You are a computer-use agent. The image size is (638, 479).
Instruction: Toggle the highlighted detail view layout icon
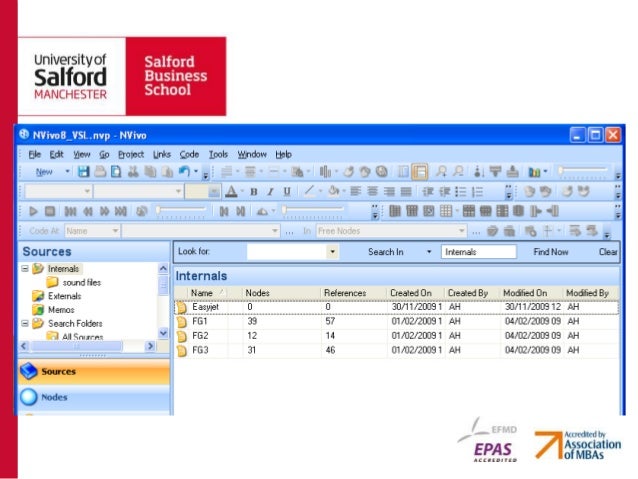(x=420, y=171)
